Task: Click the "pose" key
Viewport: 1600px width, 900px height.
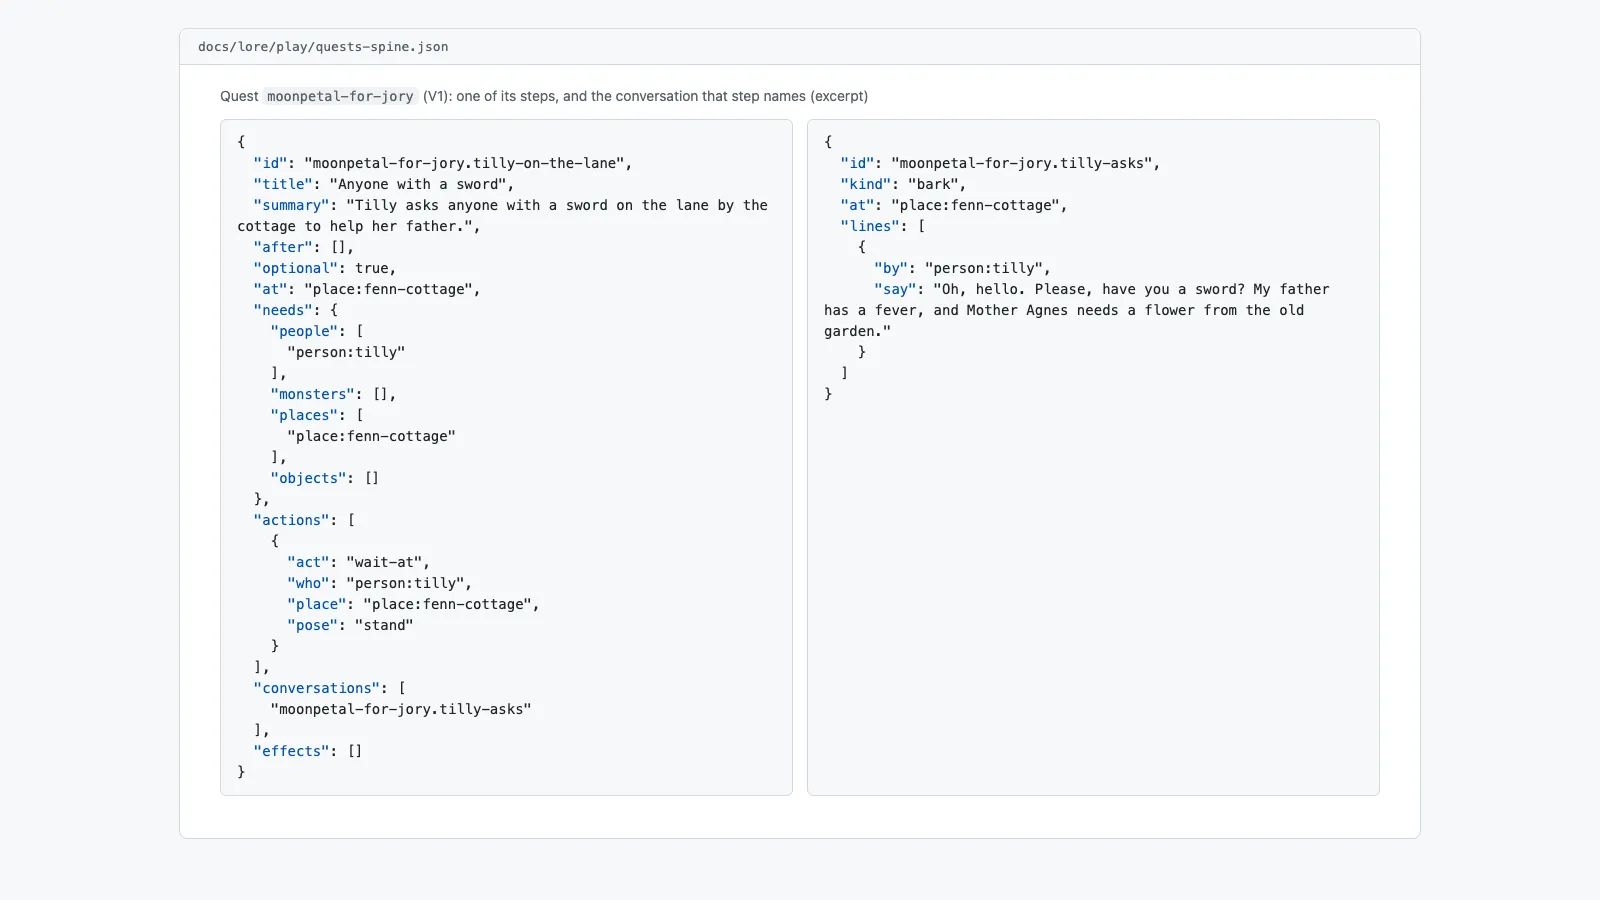Action: click(x=313, y=625)
